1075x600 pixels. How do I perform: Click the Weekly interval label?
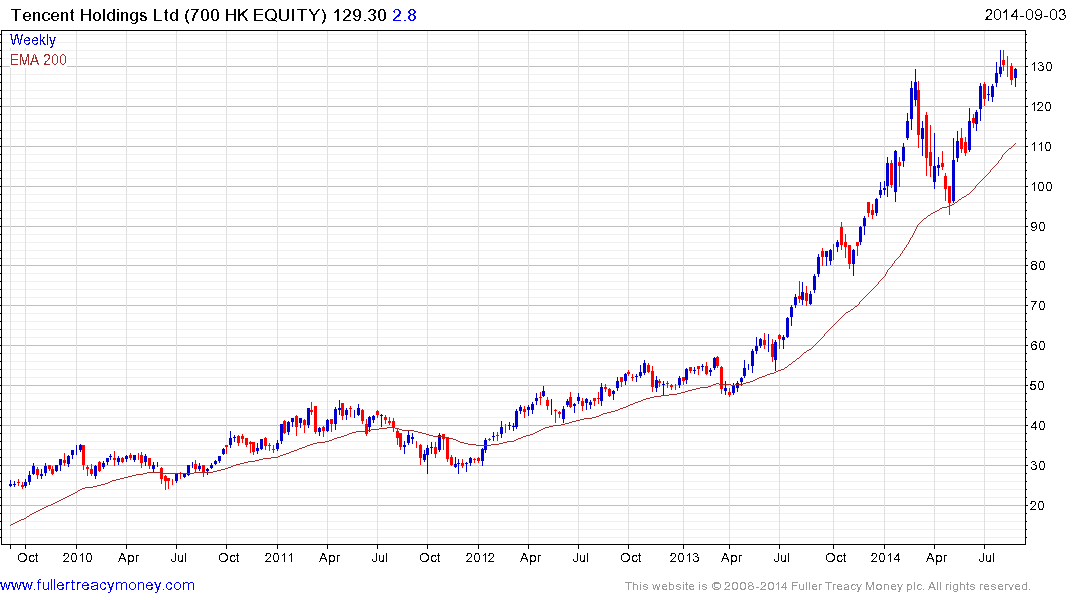click(x=33, y=40)
